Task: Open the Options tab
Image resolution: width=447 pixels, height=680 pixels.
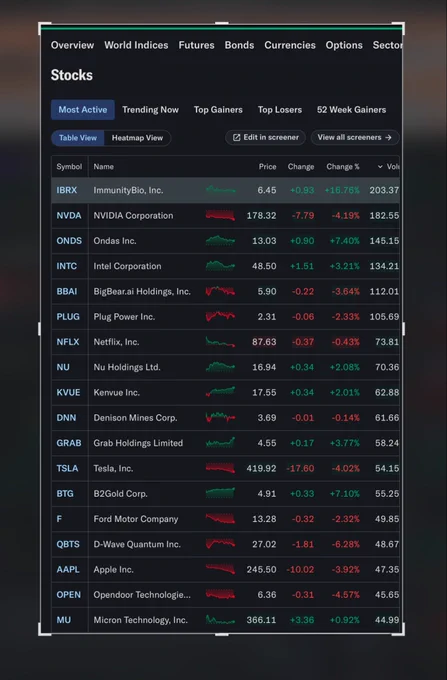Action: [344, 45]
